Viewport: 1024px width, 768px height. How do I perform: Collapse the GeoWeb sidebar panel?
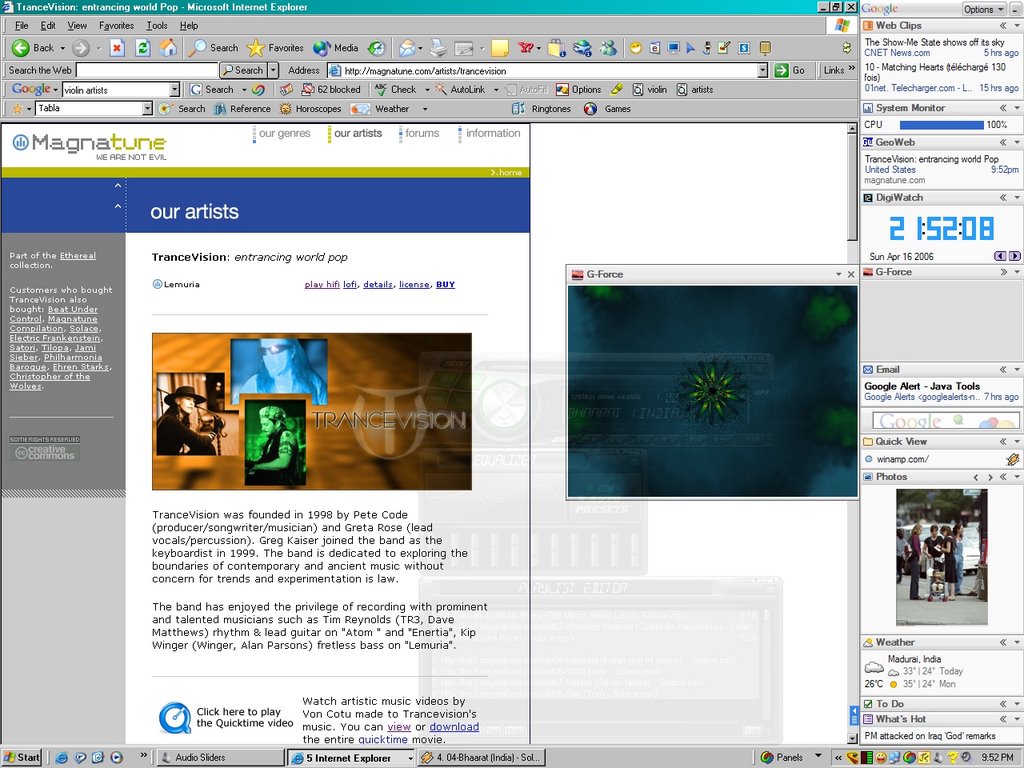(x=1002, y=142)
